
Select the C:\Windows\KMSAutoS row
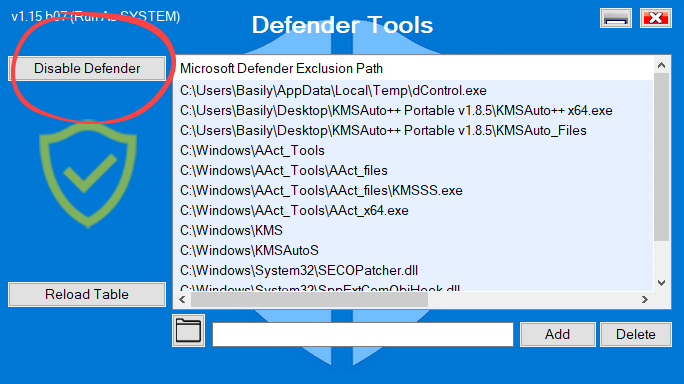(414, 250)
